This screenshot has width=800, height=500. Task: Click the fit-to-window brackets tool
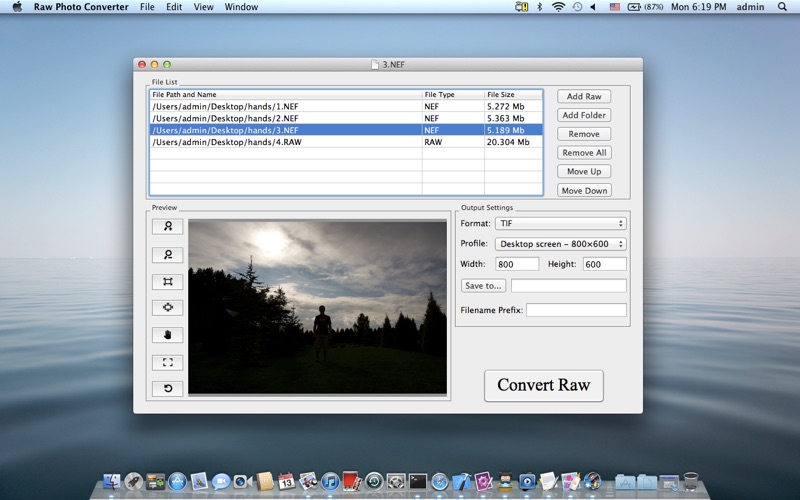(167, 362)
